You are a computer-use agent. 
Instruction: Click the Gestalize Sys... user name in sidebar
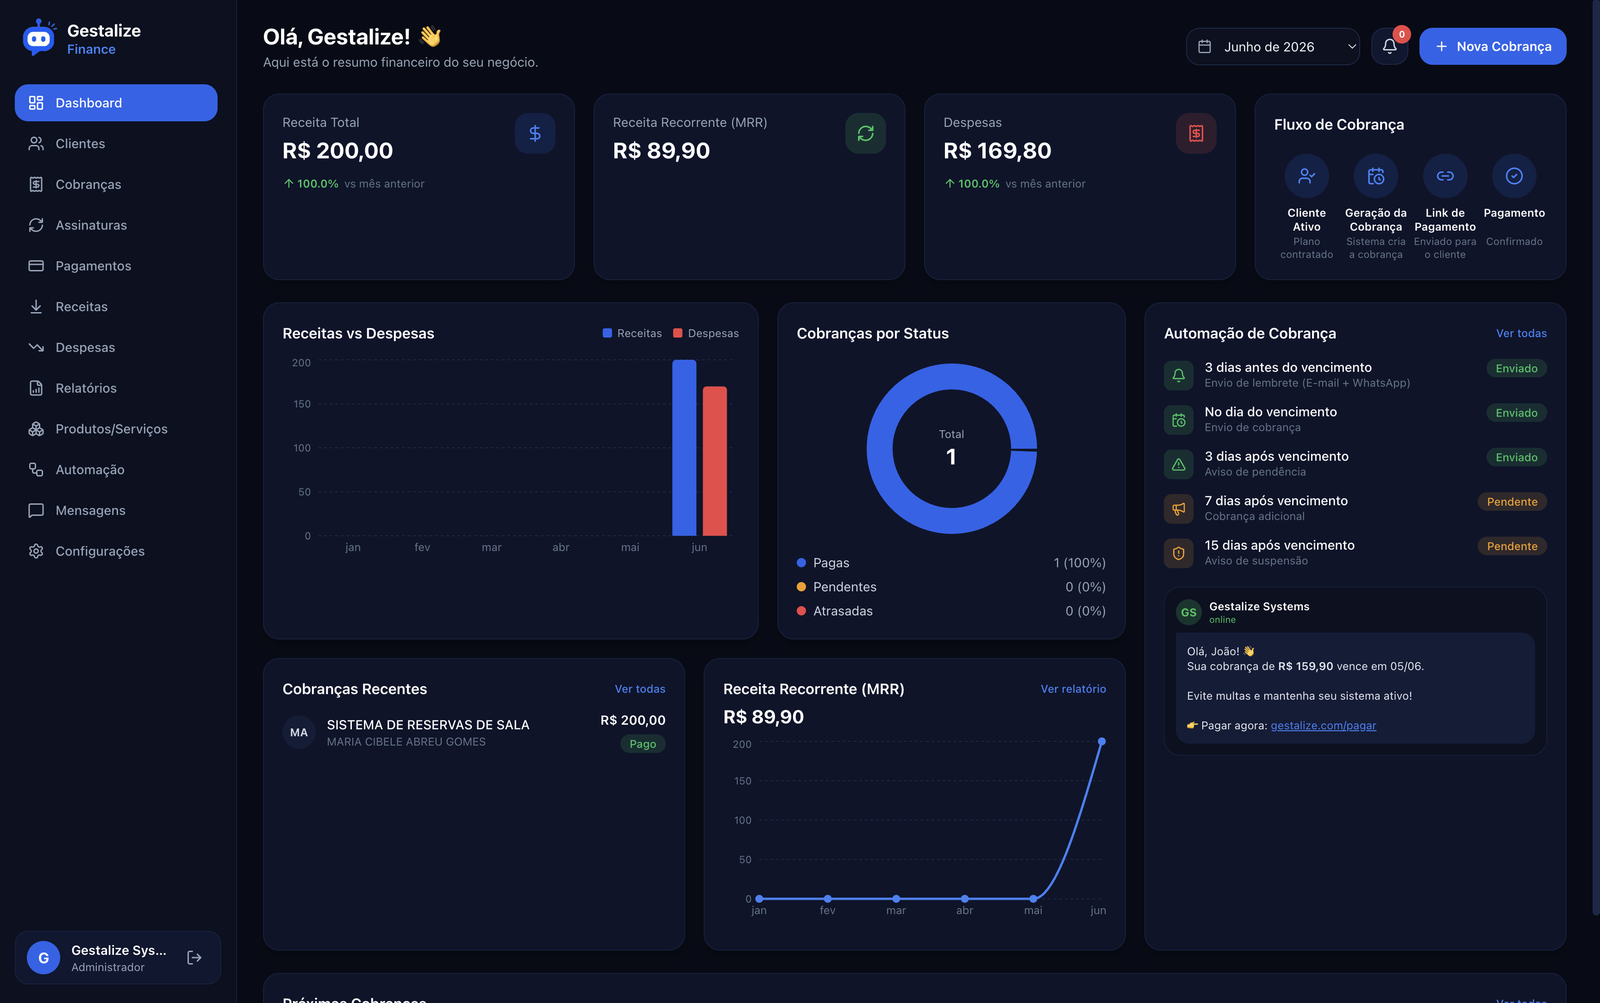pos(119,950)
